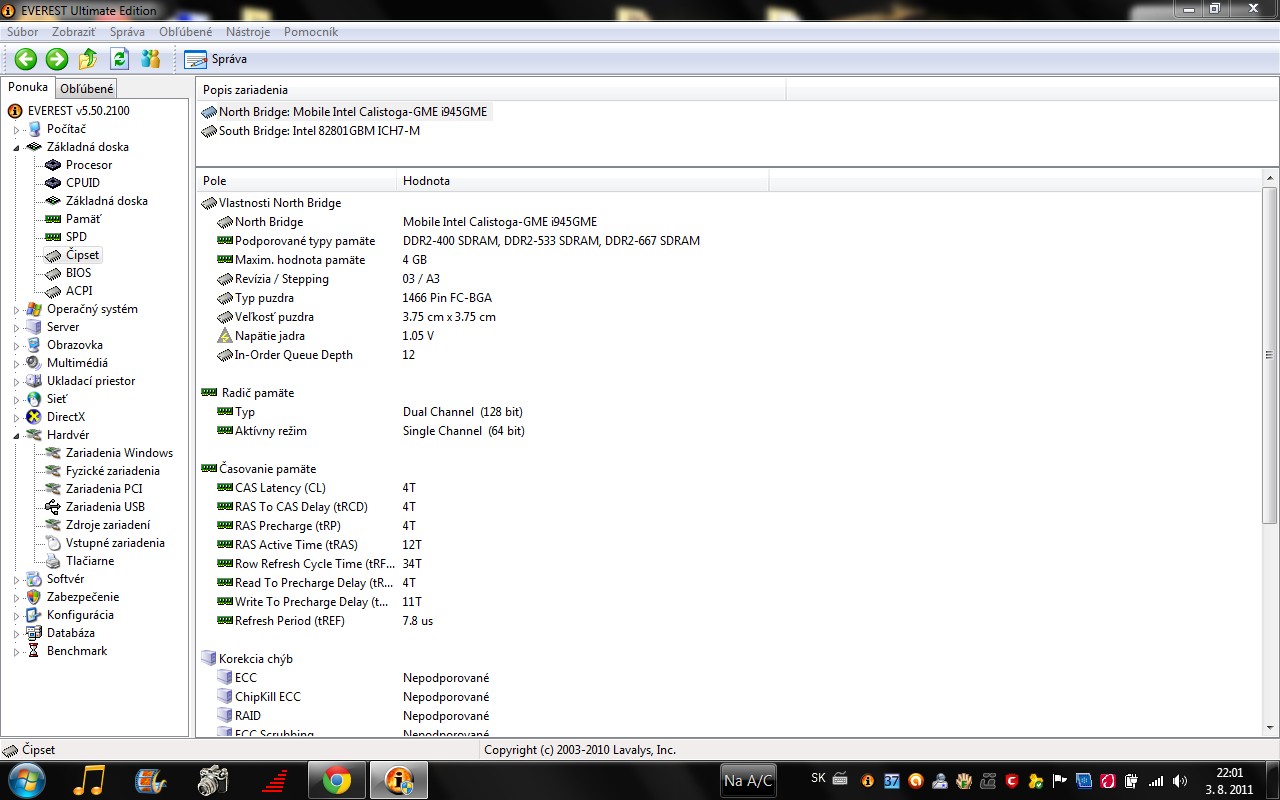This screenshot has height=800, width=1280.
Task: Click the Pole column header
Action: [x=296, y=181]
